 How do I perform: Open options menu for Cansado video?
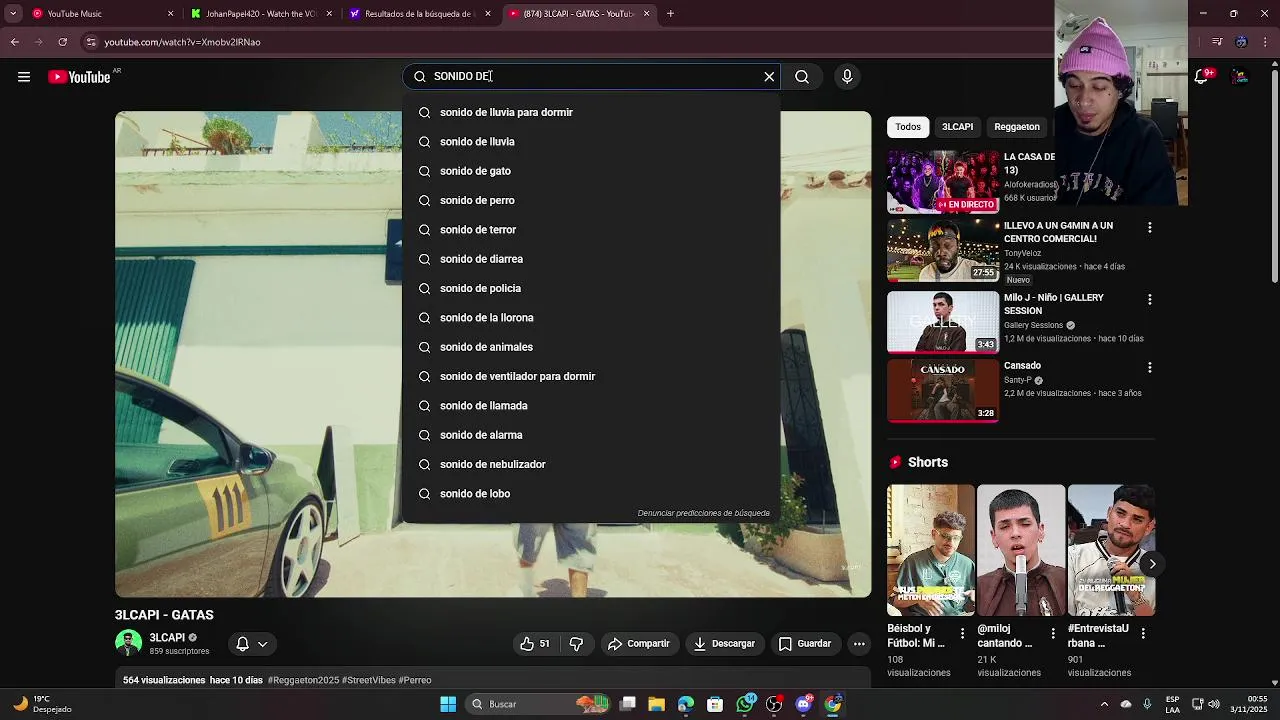(1149, 368)
